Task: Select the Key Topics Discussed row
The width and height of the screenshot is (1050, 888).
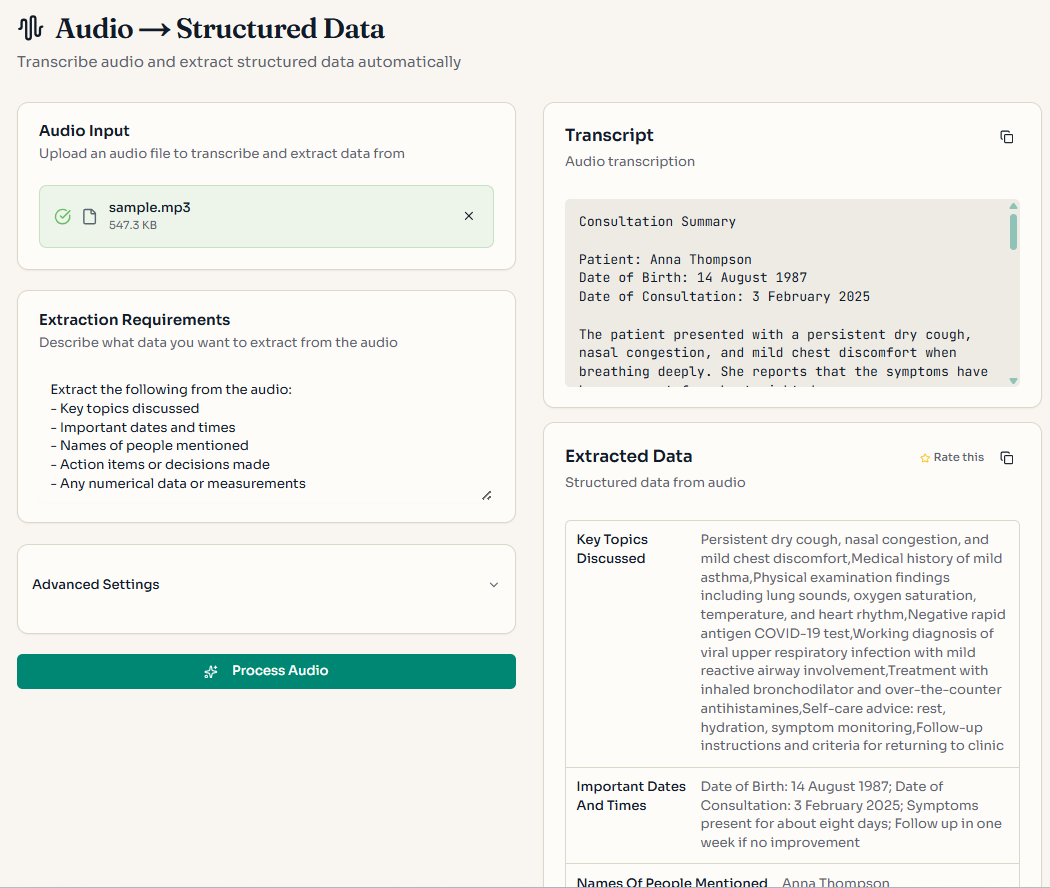Action: point(792,642)
